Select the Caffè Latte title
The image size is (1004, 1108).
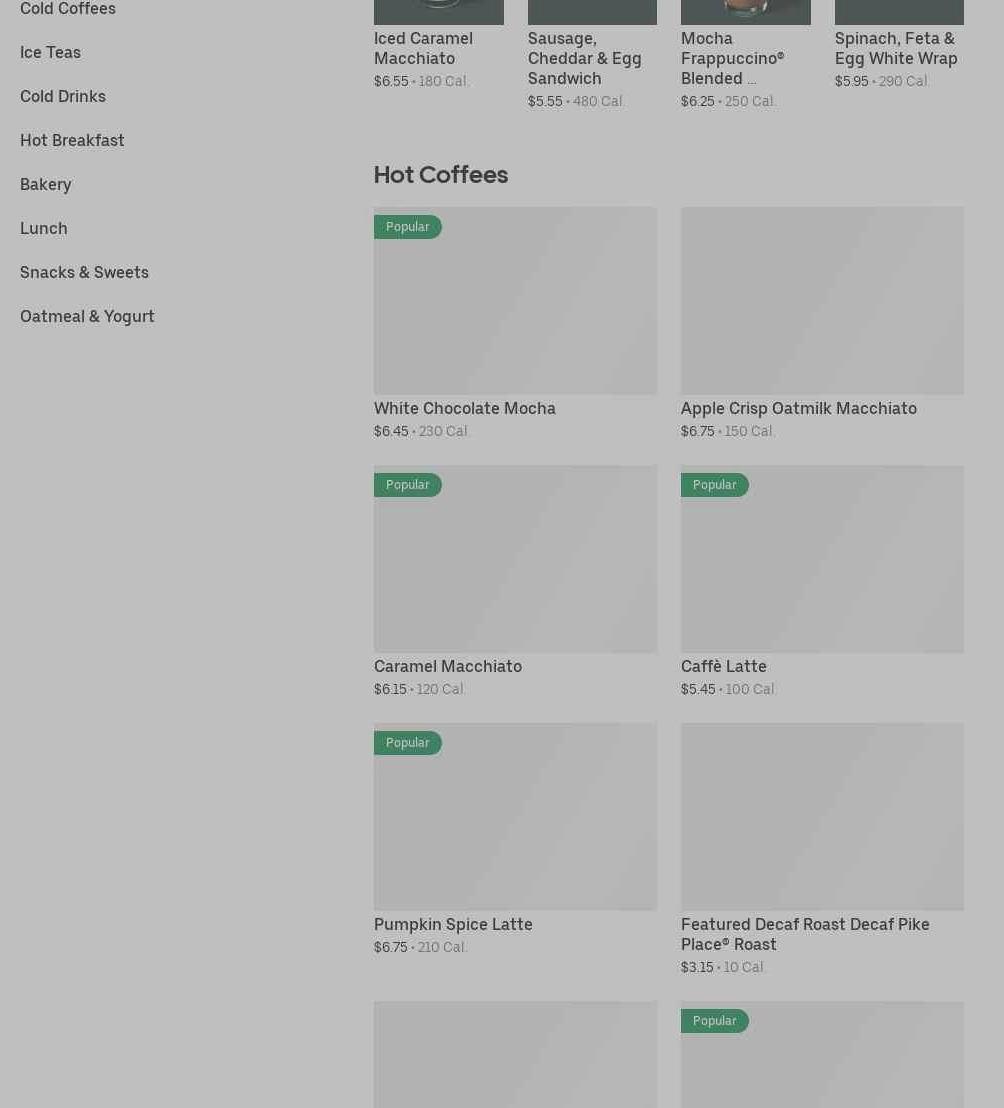coord(724,666)
